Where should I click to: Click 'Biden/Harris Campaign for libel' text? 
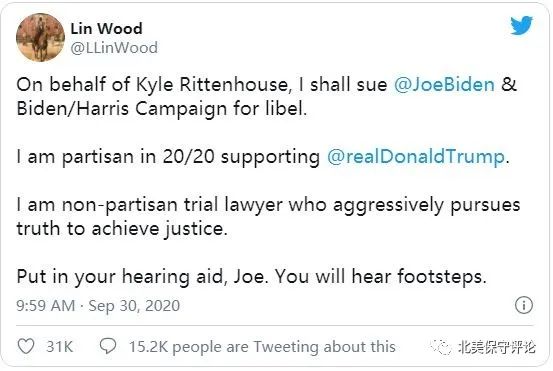tap(162, 109)
